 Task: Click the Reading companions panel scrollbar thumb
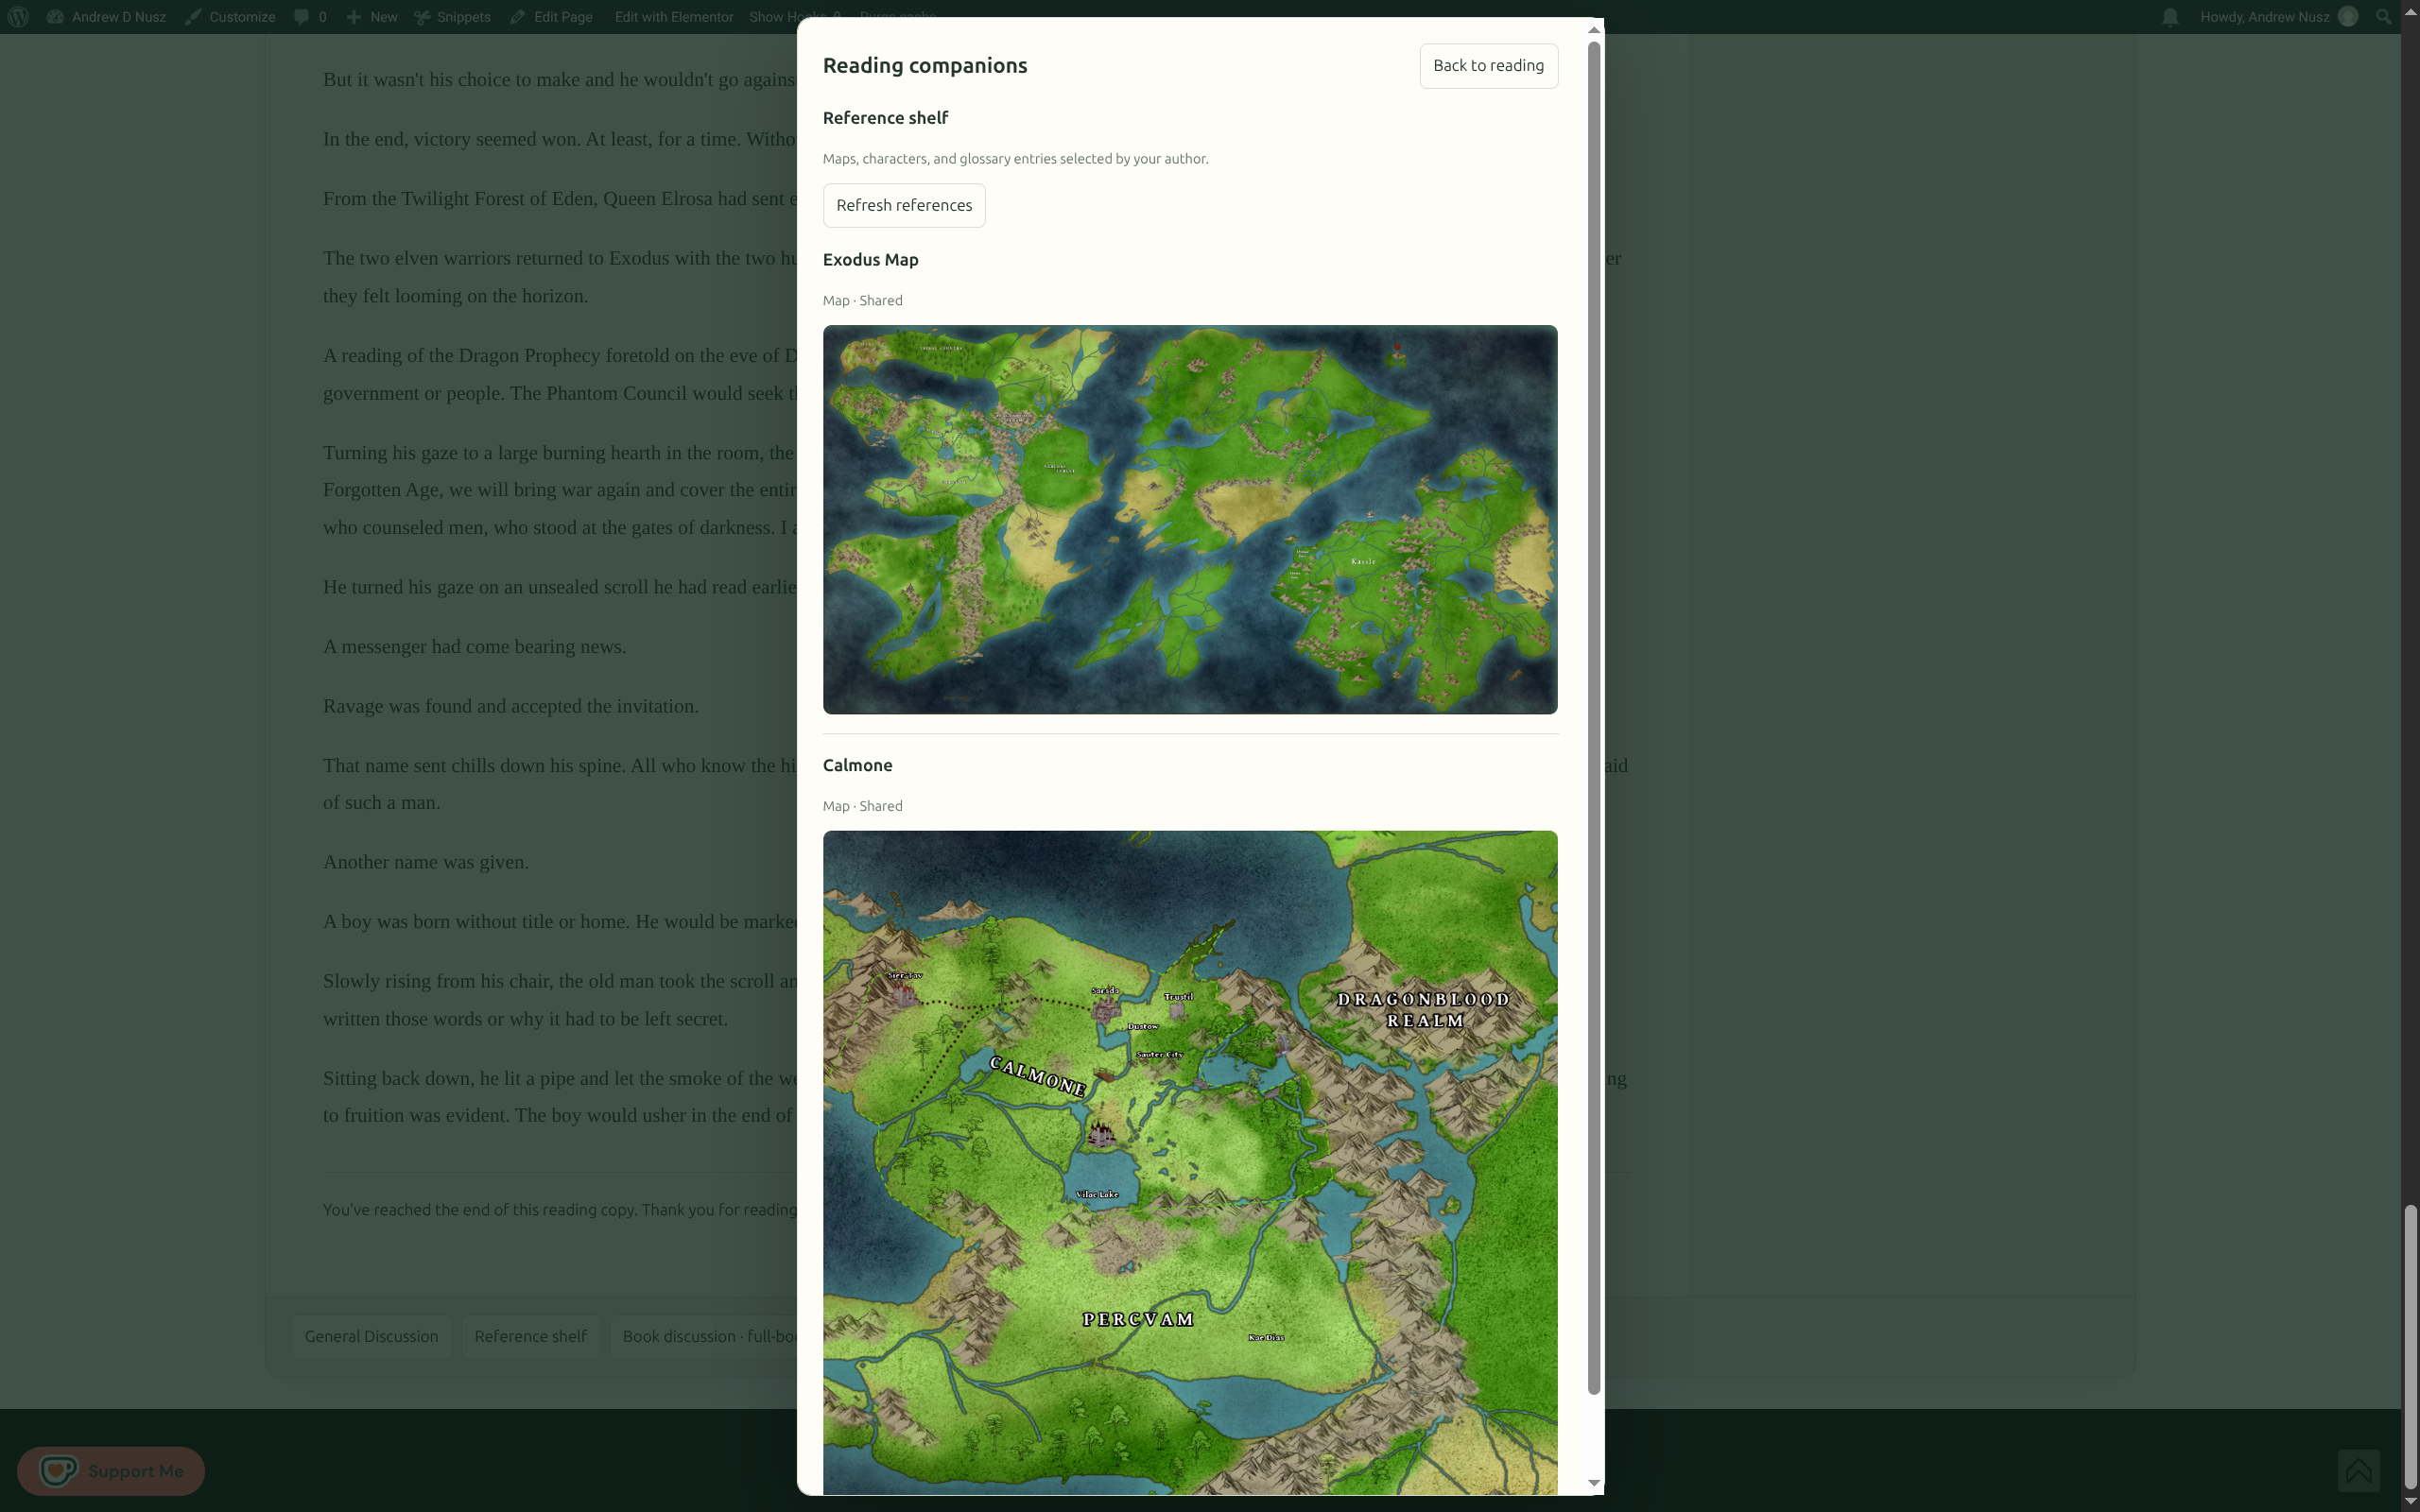1594,718
